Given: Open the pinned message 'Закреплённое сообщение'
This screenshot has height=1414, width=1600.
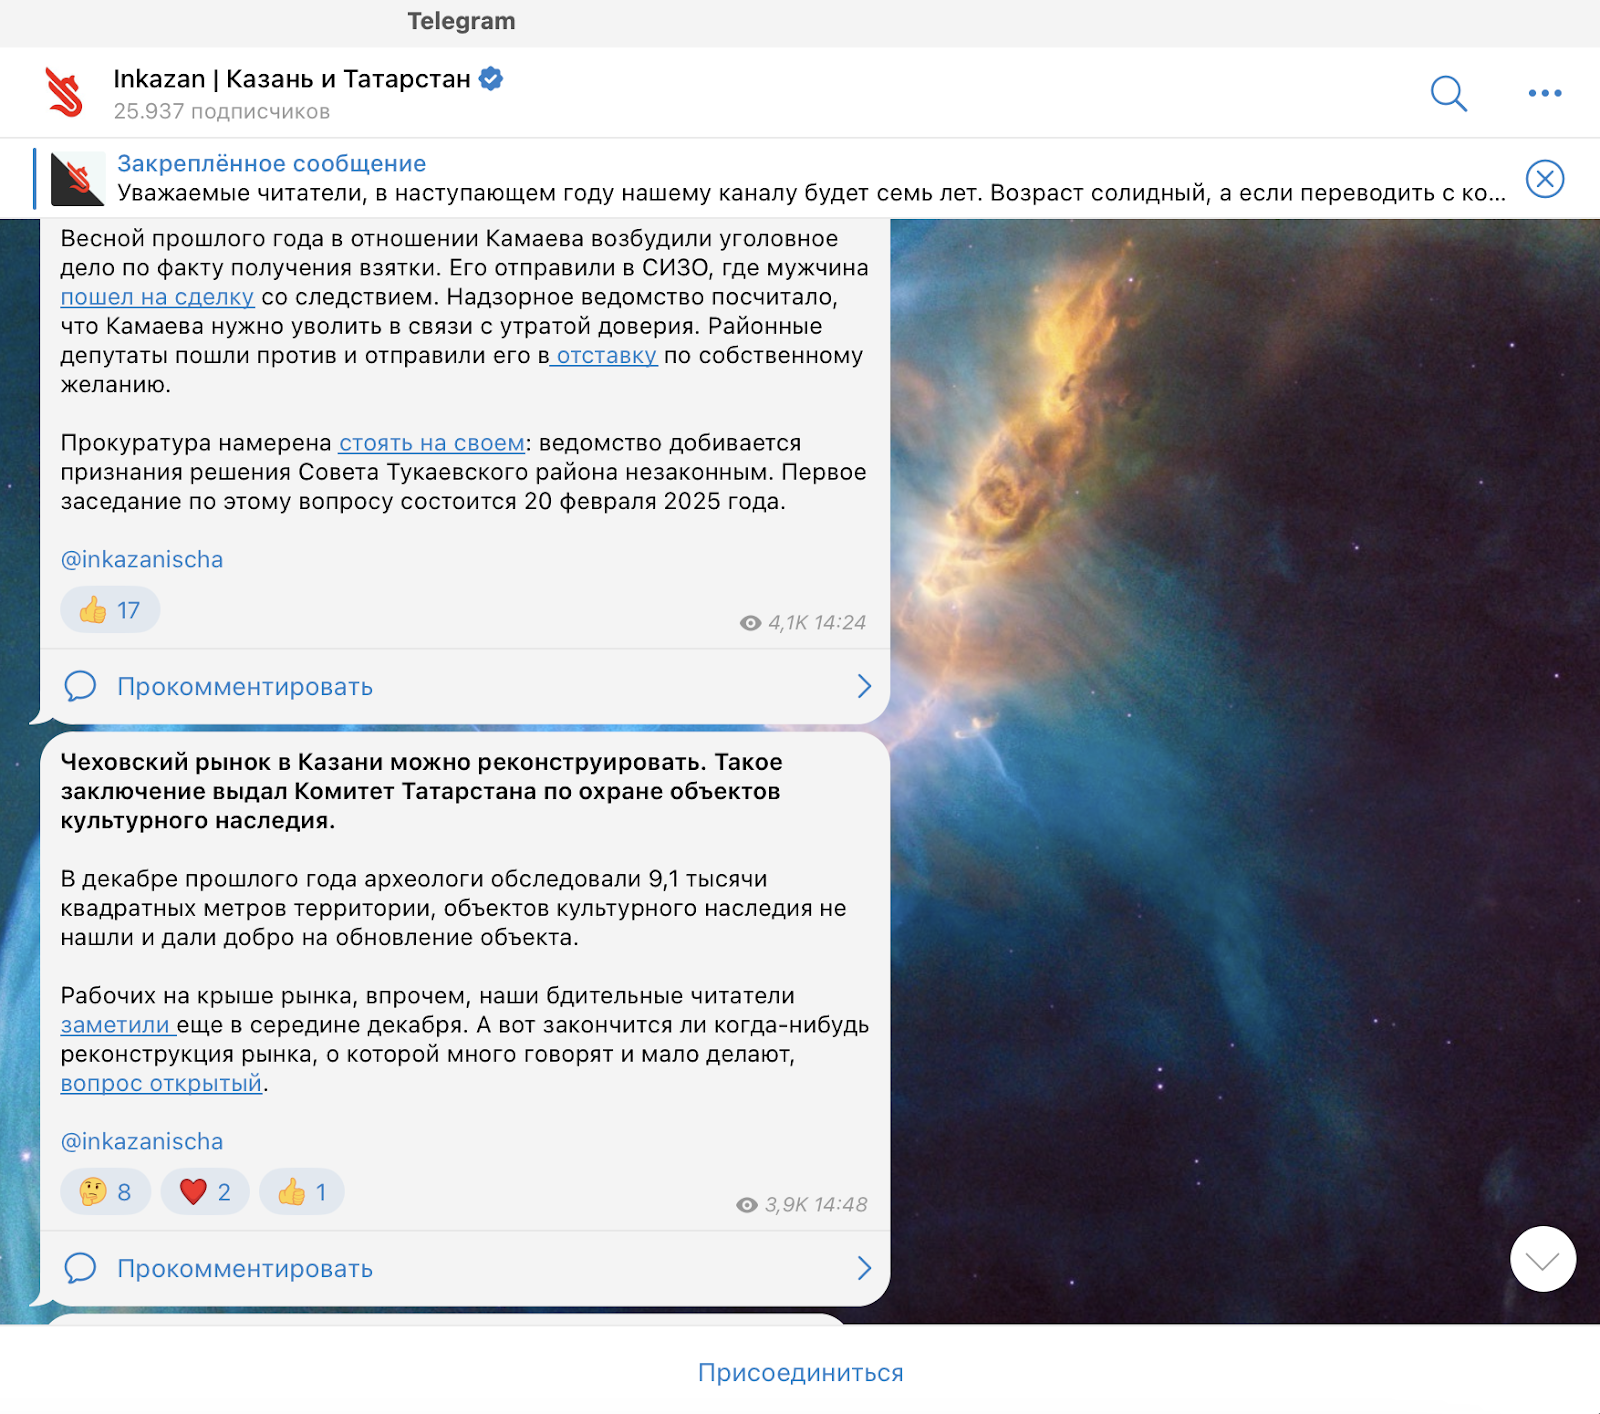Looking at the screenshot, I should click(x=271, y=164).
